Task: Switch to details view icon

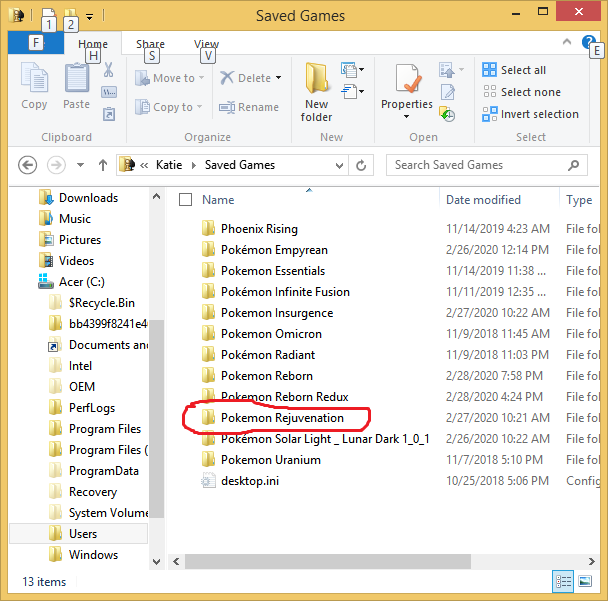Action: 563,582
